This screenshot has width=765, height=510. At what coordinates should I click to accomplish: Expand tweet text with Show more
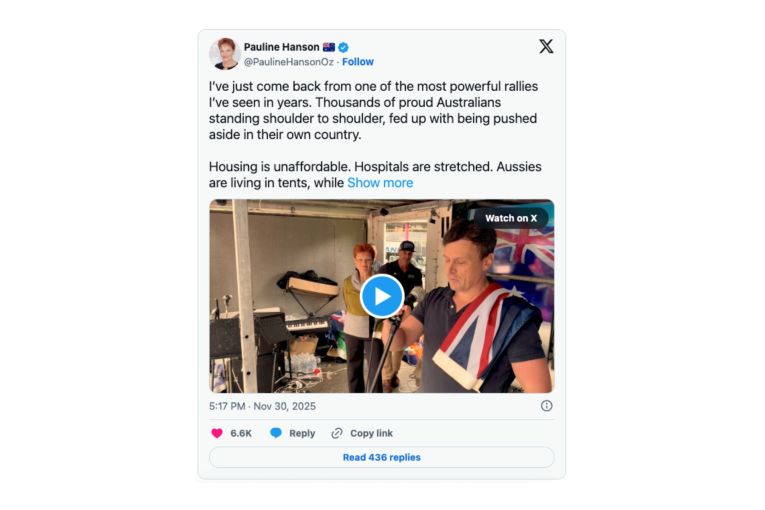380,183
